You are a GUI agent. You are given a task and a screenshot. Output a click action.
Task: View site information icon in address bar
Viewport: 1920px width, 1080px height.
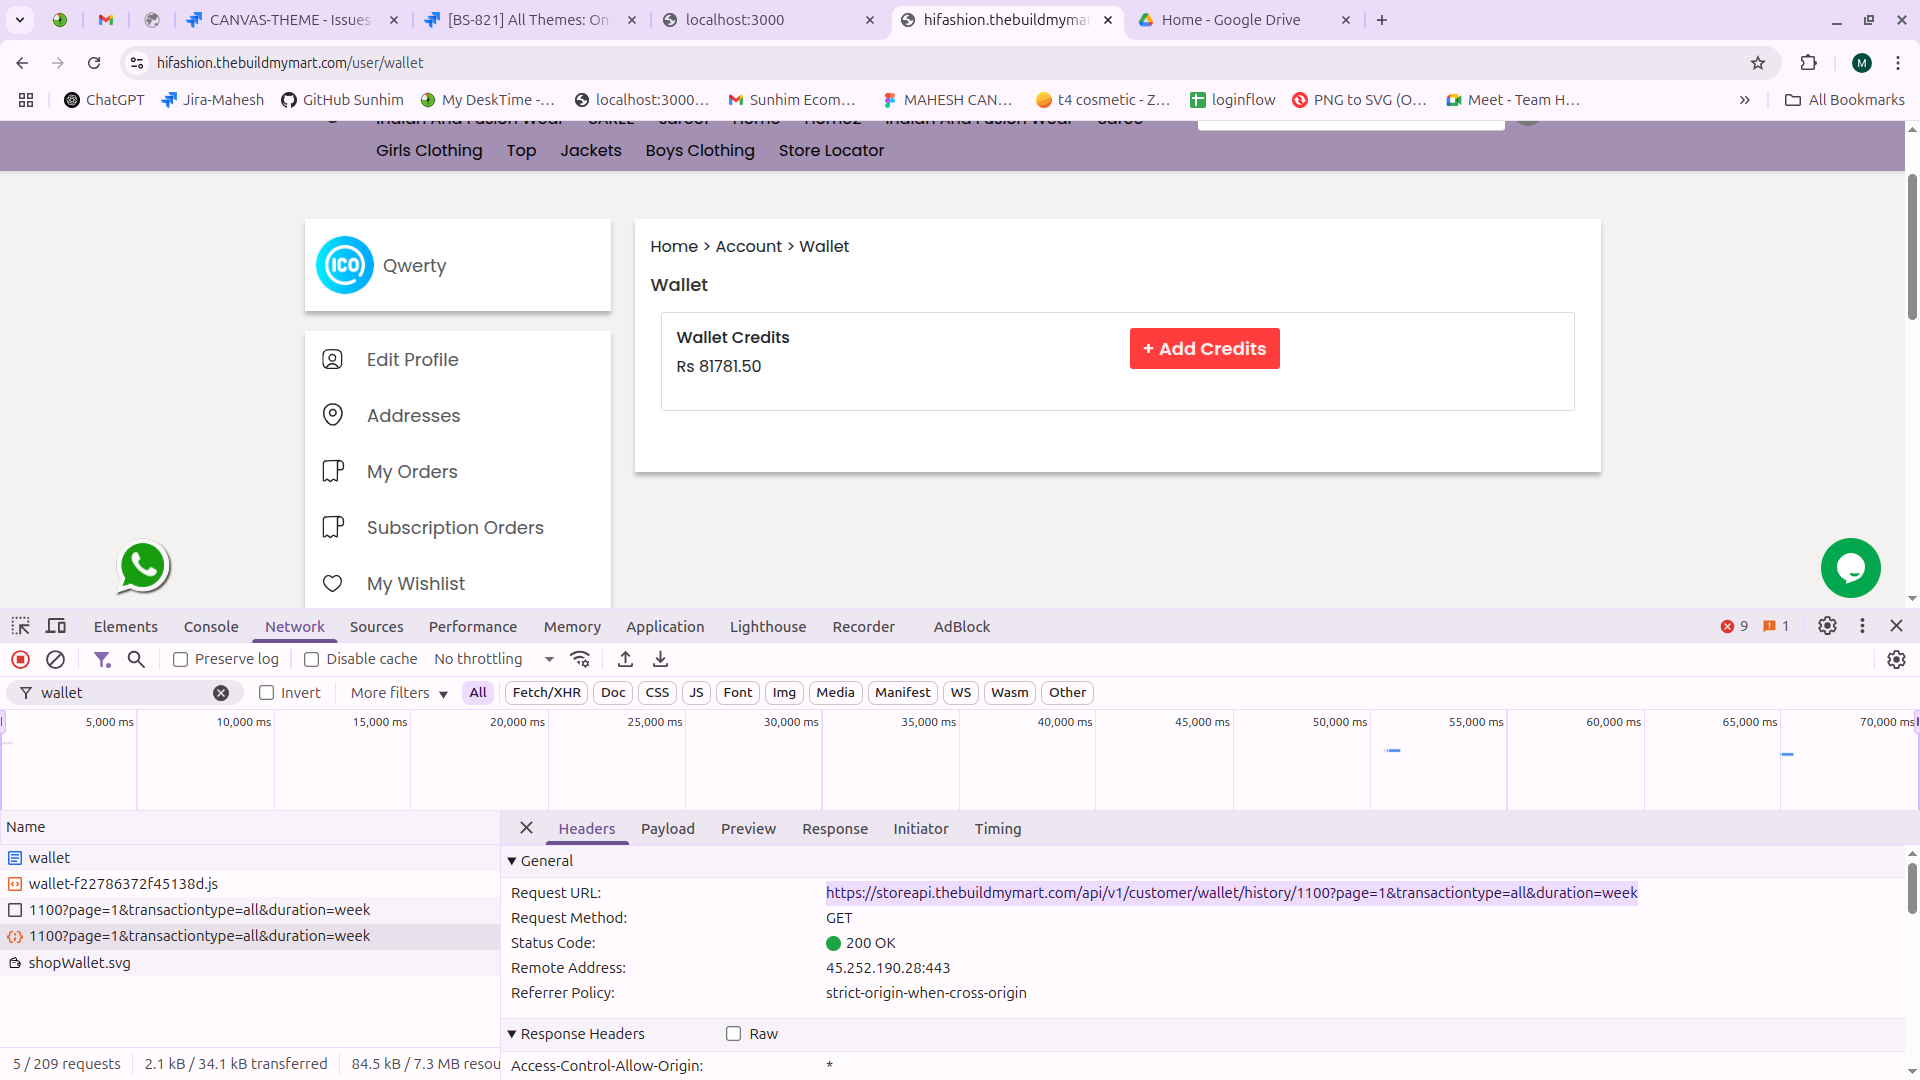point(137,63)
